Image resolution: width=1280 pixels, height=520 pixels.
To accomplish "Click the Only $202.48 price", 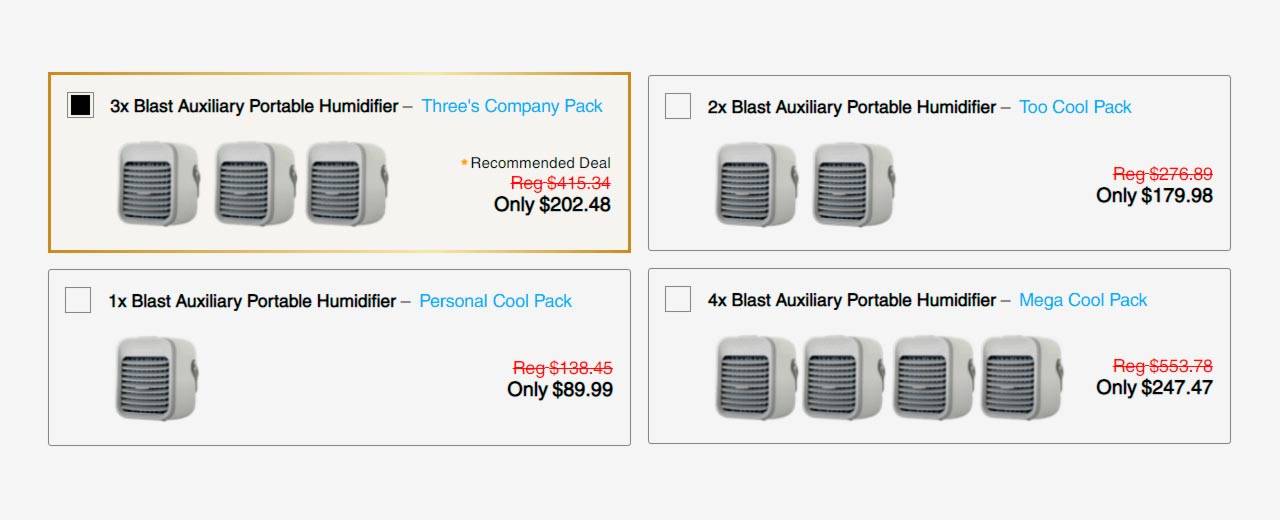I will pos(552,205).
